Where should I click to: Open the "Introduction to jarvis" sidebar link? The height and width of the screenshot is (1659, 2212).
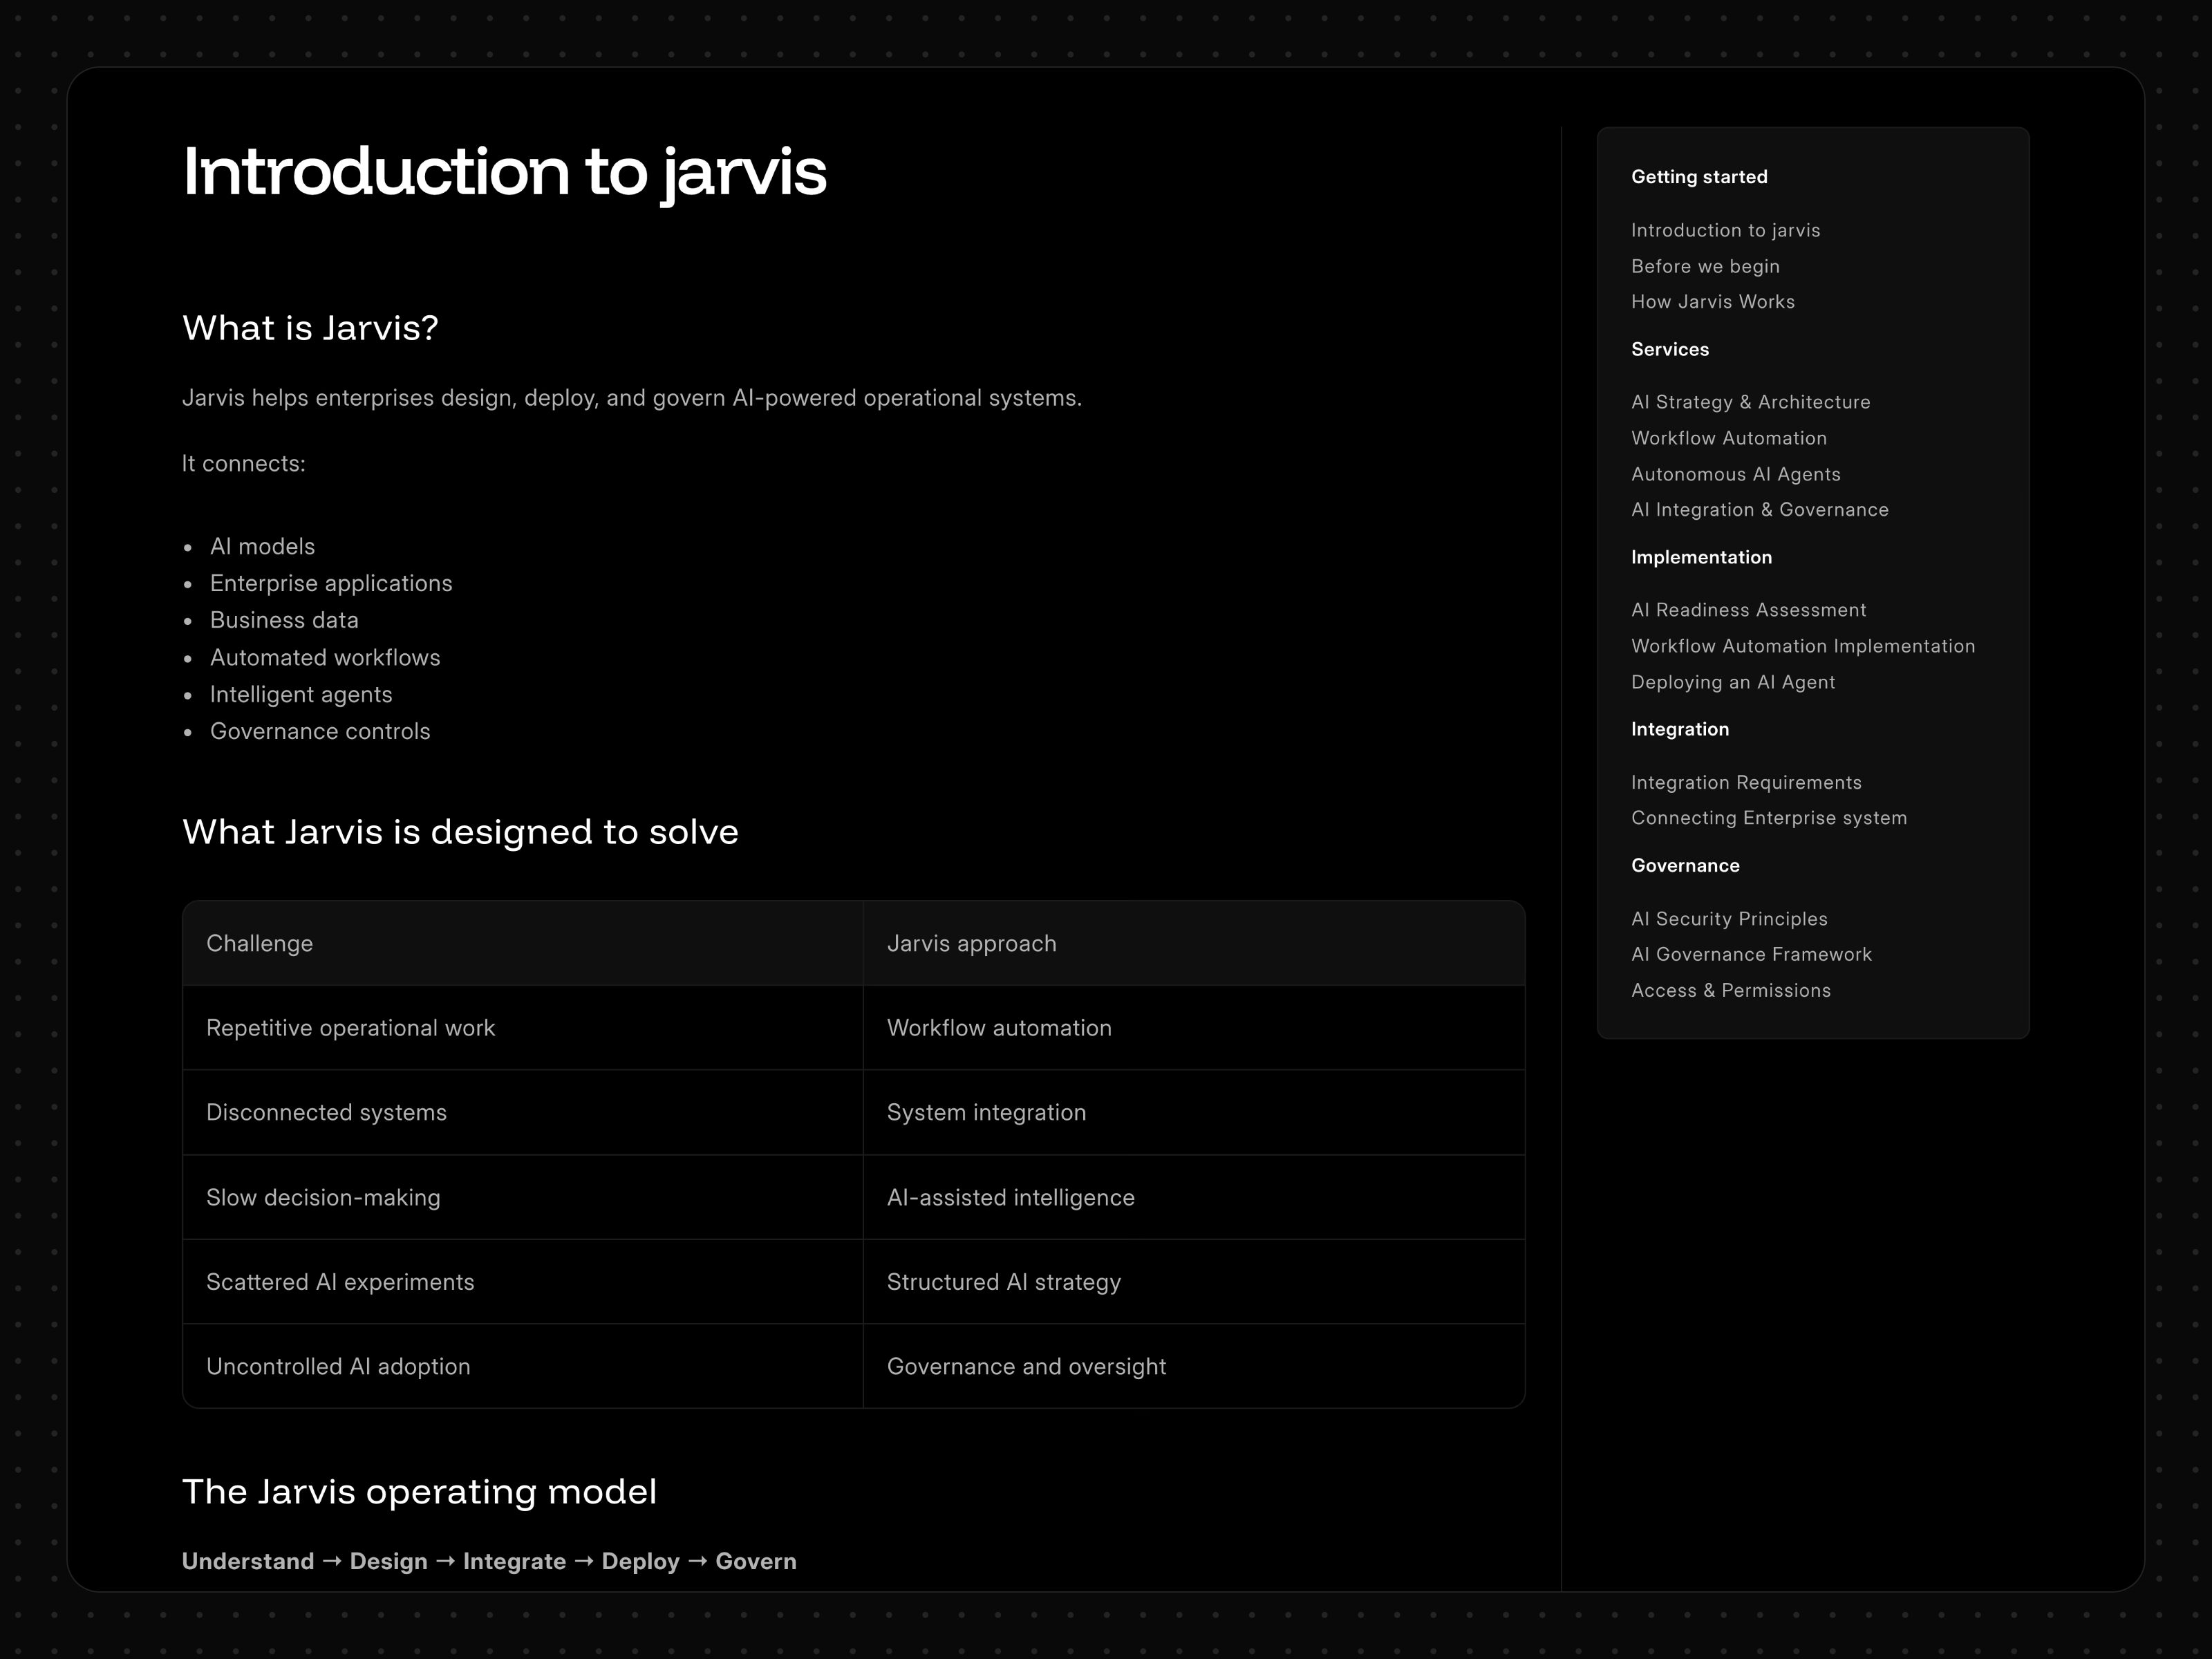[x=1725, y=230]
